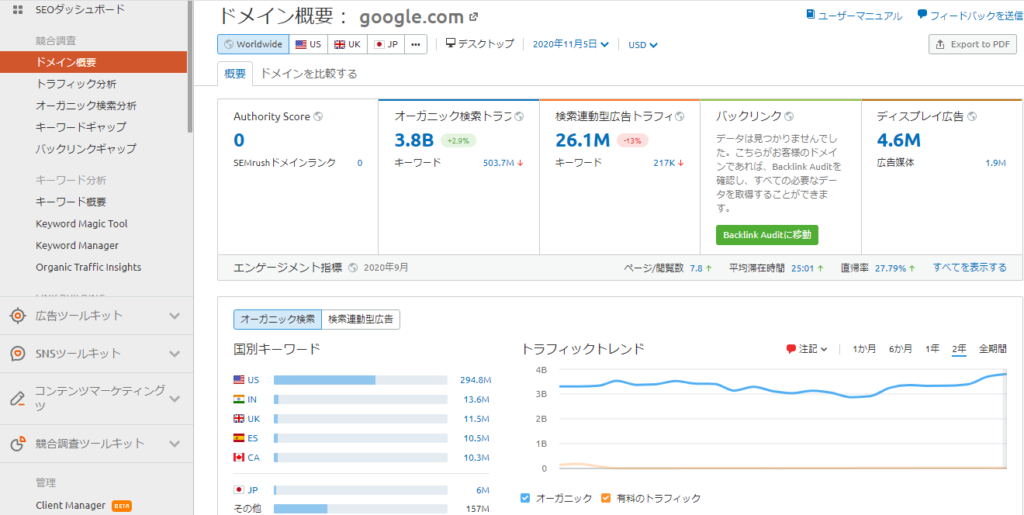1024x515 pixels.
Task: Click India flag in 国別キーワード list
Action: 238,399
